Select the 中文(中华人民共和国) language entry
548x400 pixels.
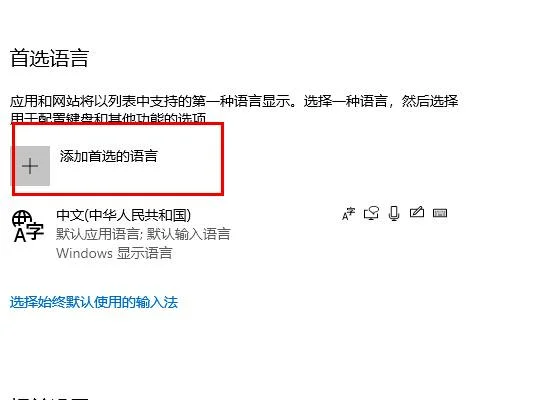coord(124,215)
